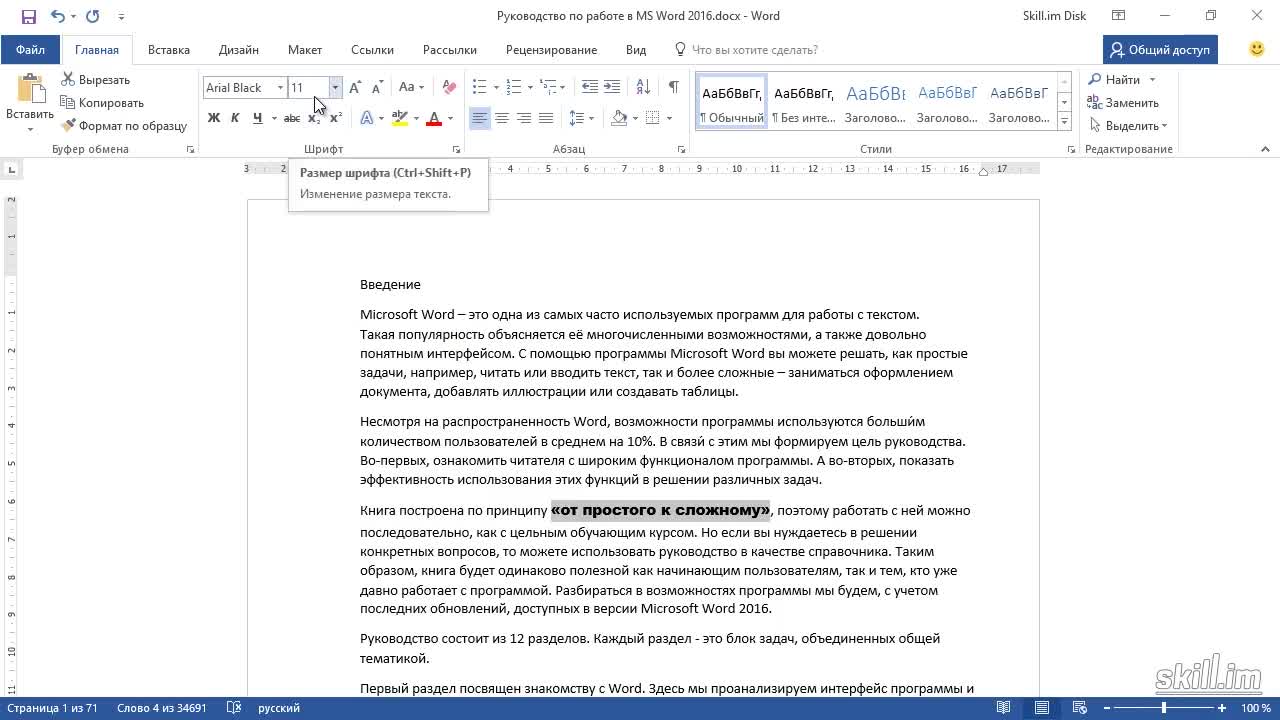The image size is (1280, 720).
Task: Click Копировать to copy the selection
Action: pos(102,103)
